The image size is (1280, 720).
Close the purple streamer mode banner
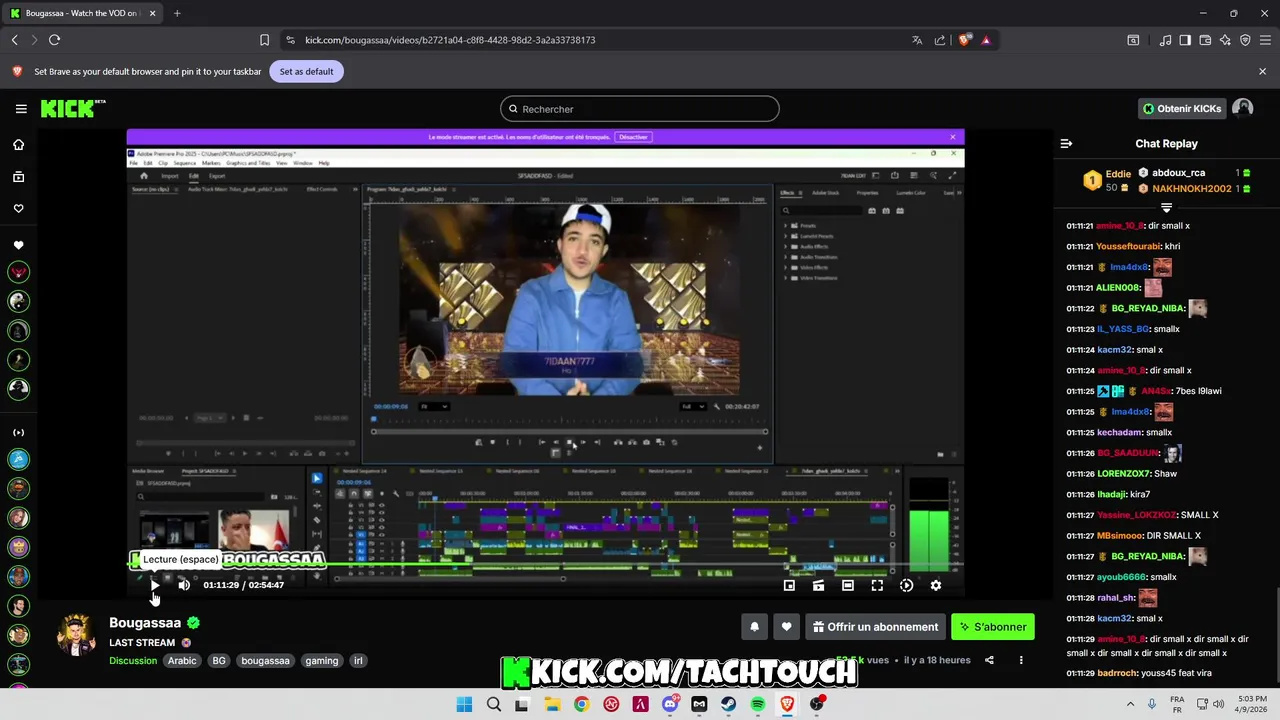coord(953,137)
